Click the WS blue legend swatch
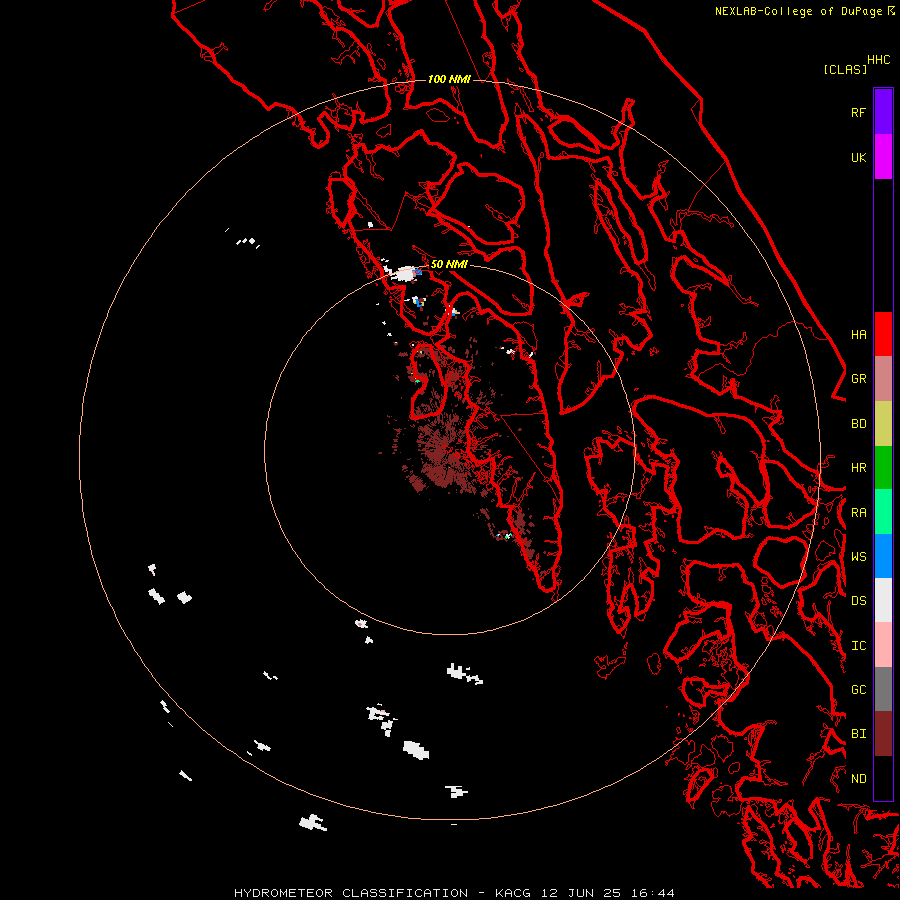 (x=883, y=556)
